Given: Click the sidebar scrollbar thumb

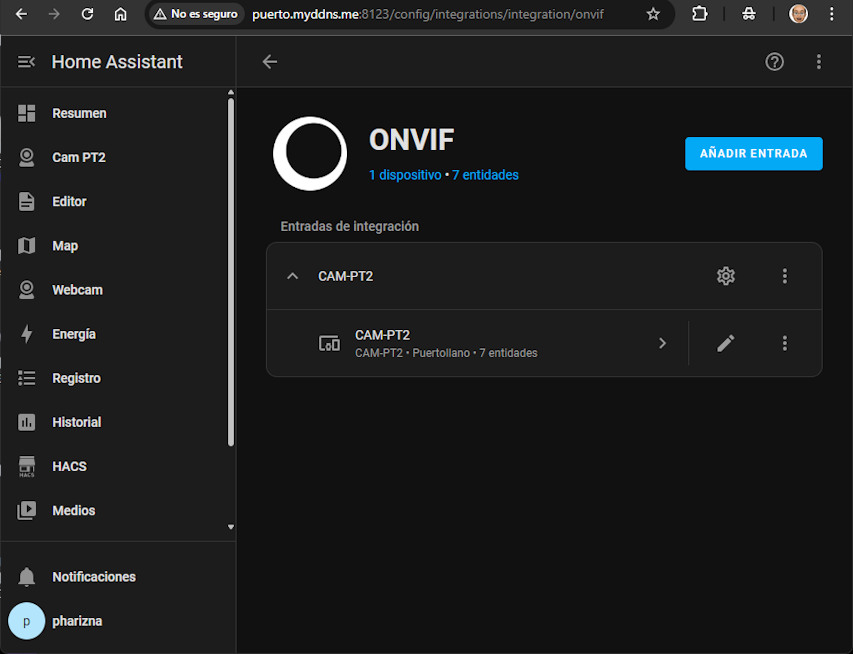Looking at the screenshot, I should (231, 272).
